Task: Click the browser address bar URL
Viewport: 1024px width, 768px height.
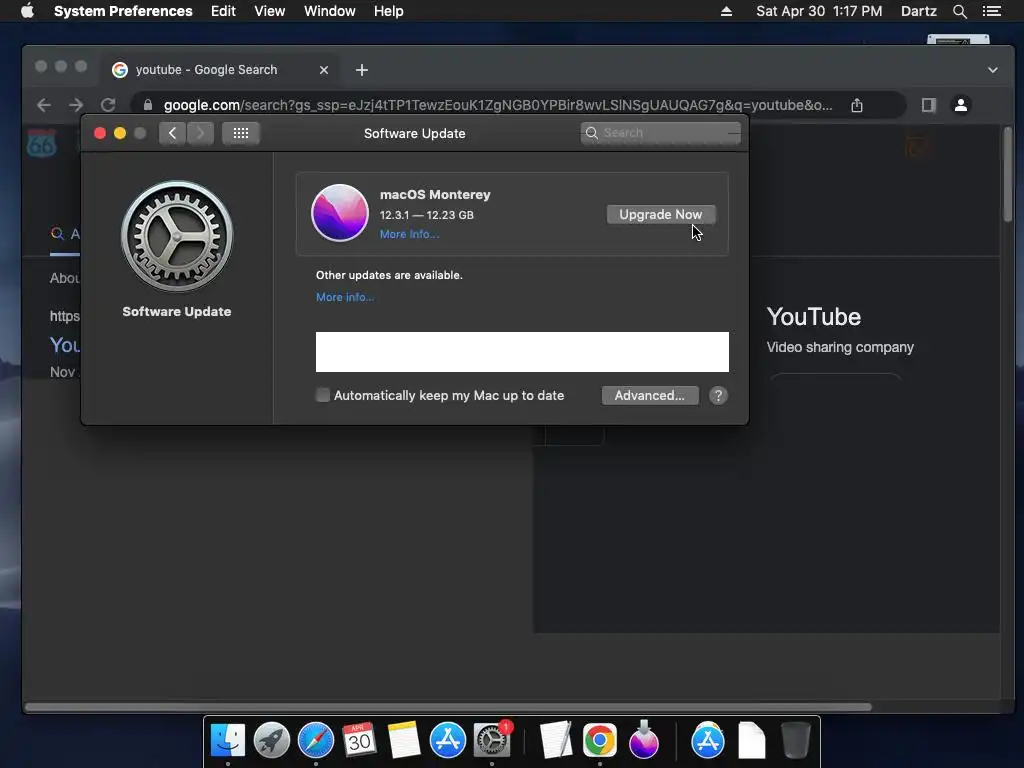Action: pos(498,105)
